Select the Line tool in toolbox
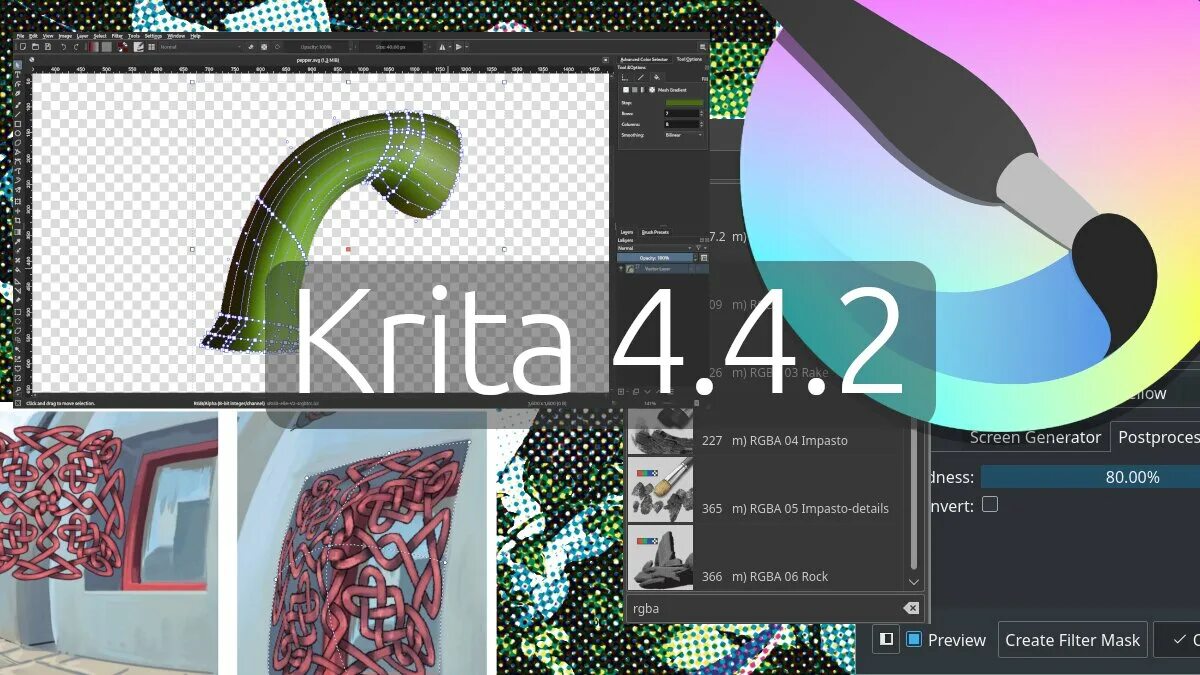Viewport: 1200px width, 675px height. (x=18, y=115)
